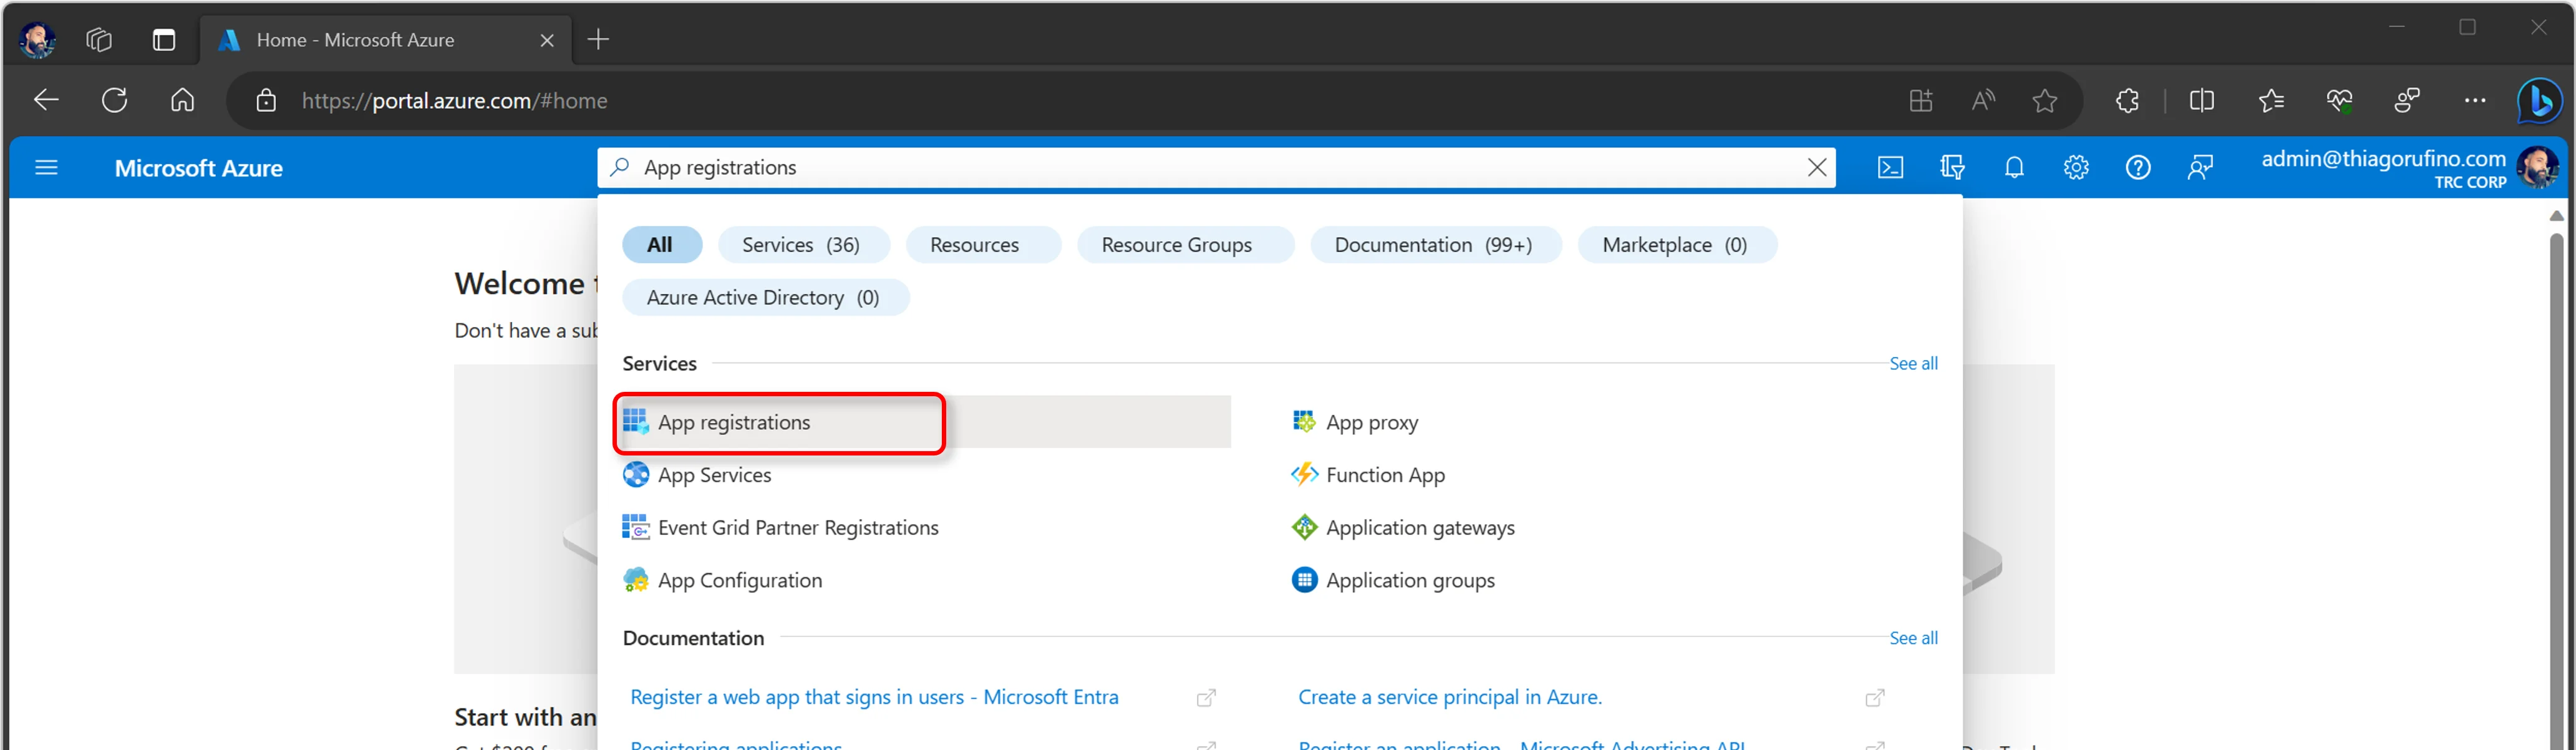Image resolution: width=2576 pixels, height=750 pixels.
Task: Click the Function App lightning icon
Action: coord(1304,474)
